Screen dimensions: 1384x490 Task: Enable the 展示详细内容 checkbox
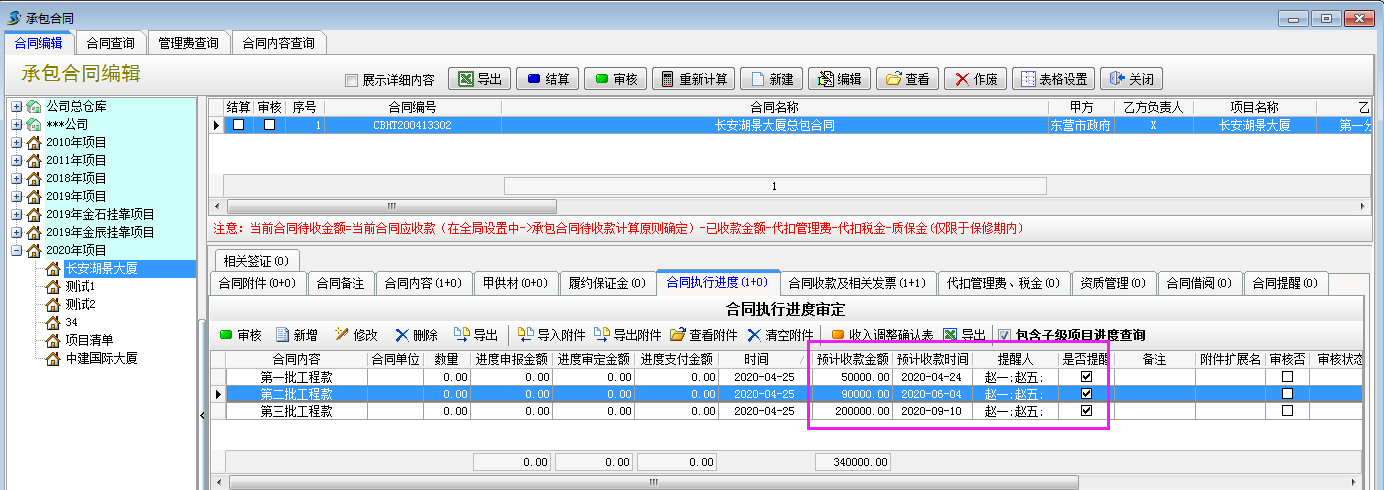click(x=351, y=81)
